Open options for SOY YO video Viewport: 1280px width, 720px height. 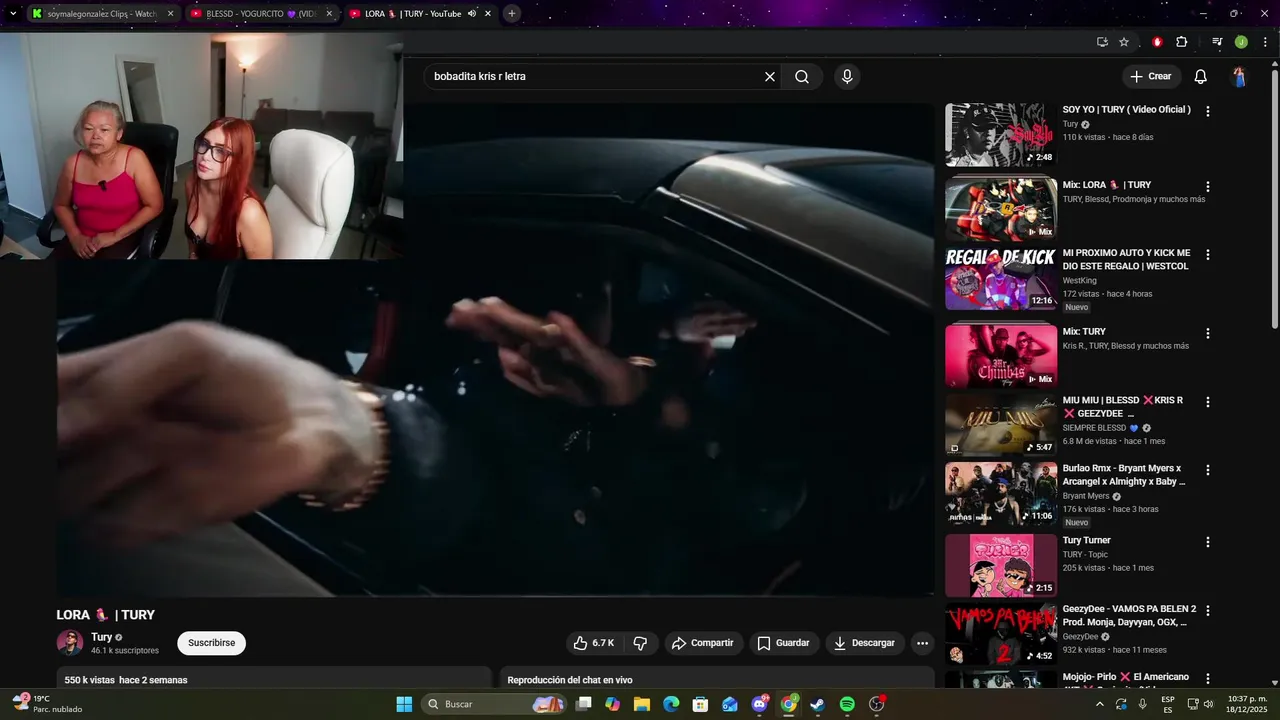pos(1208,112)
